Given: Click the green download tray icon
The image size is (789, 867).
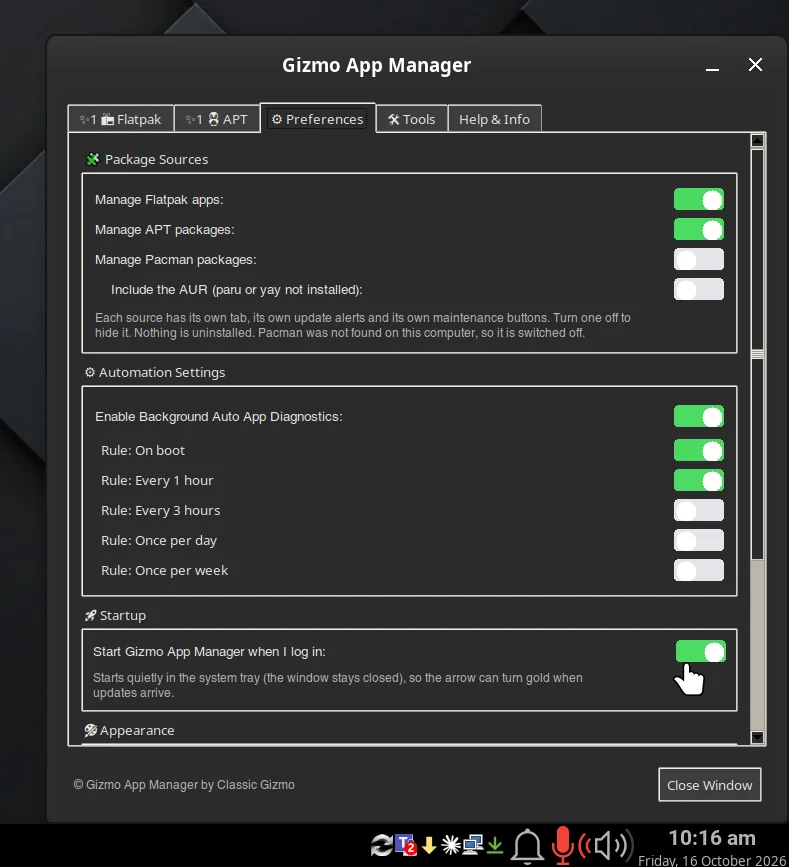Looking at the screenshot, I should pos(495,845).
